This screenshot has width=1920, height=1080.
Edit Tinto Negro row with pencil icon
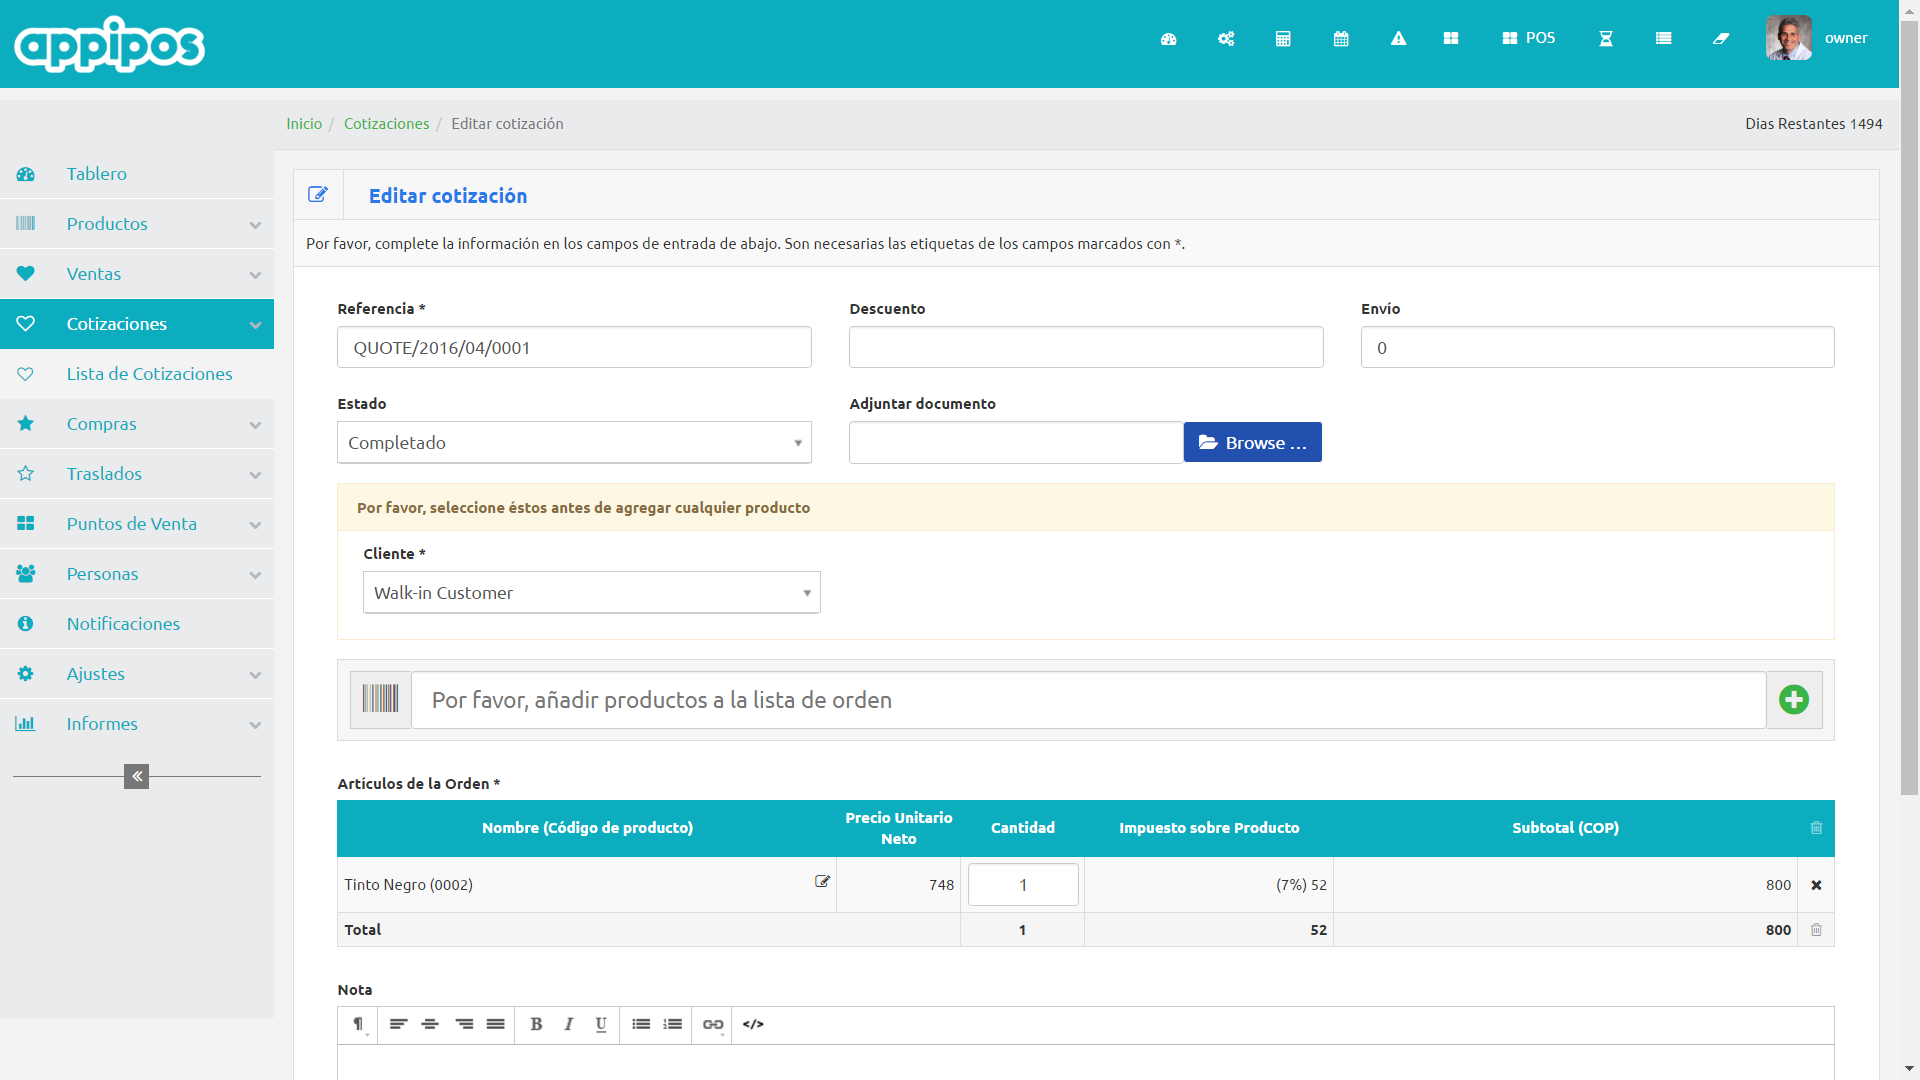tap(822, 881)
